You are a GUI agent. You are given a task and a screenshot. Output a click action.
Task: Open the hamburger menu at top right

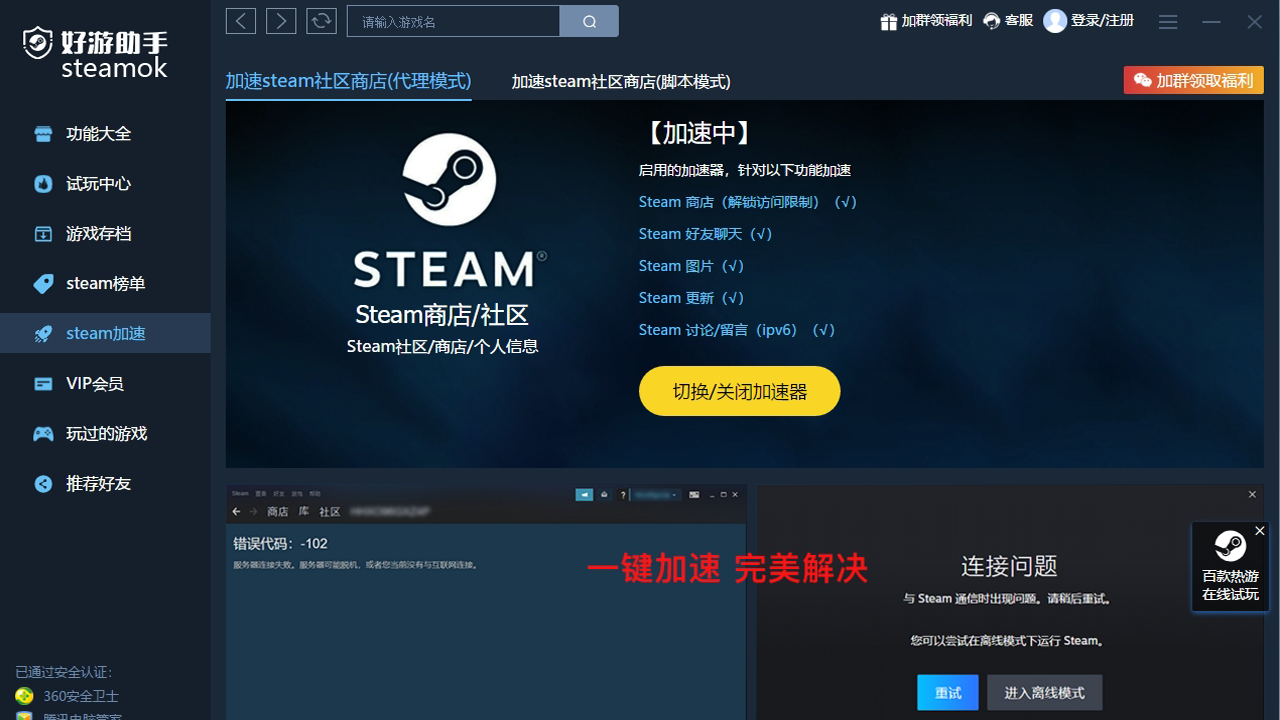[x=1168, y=21]
